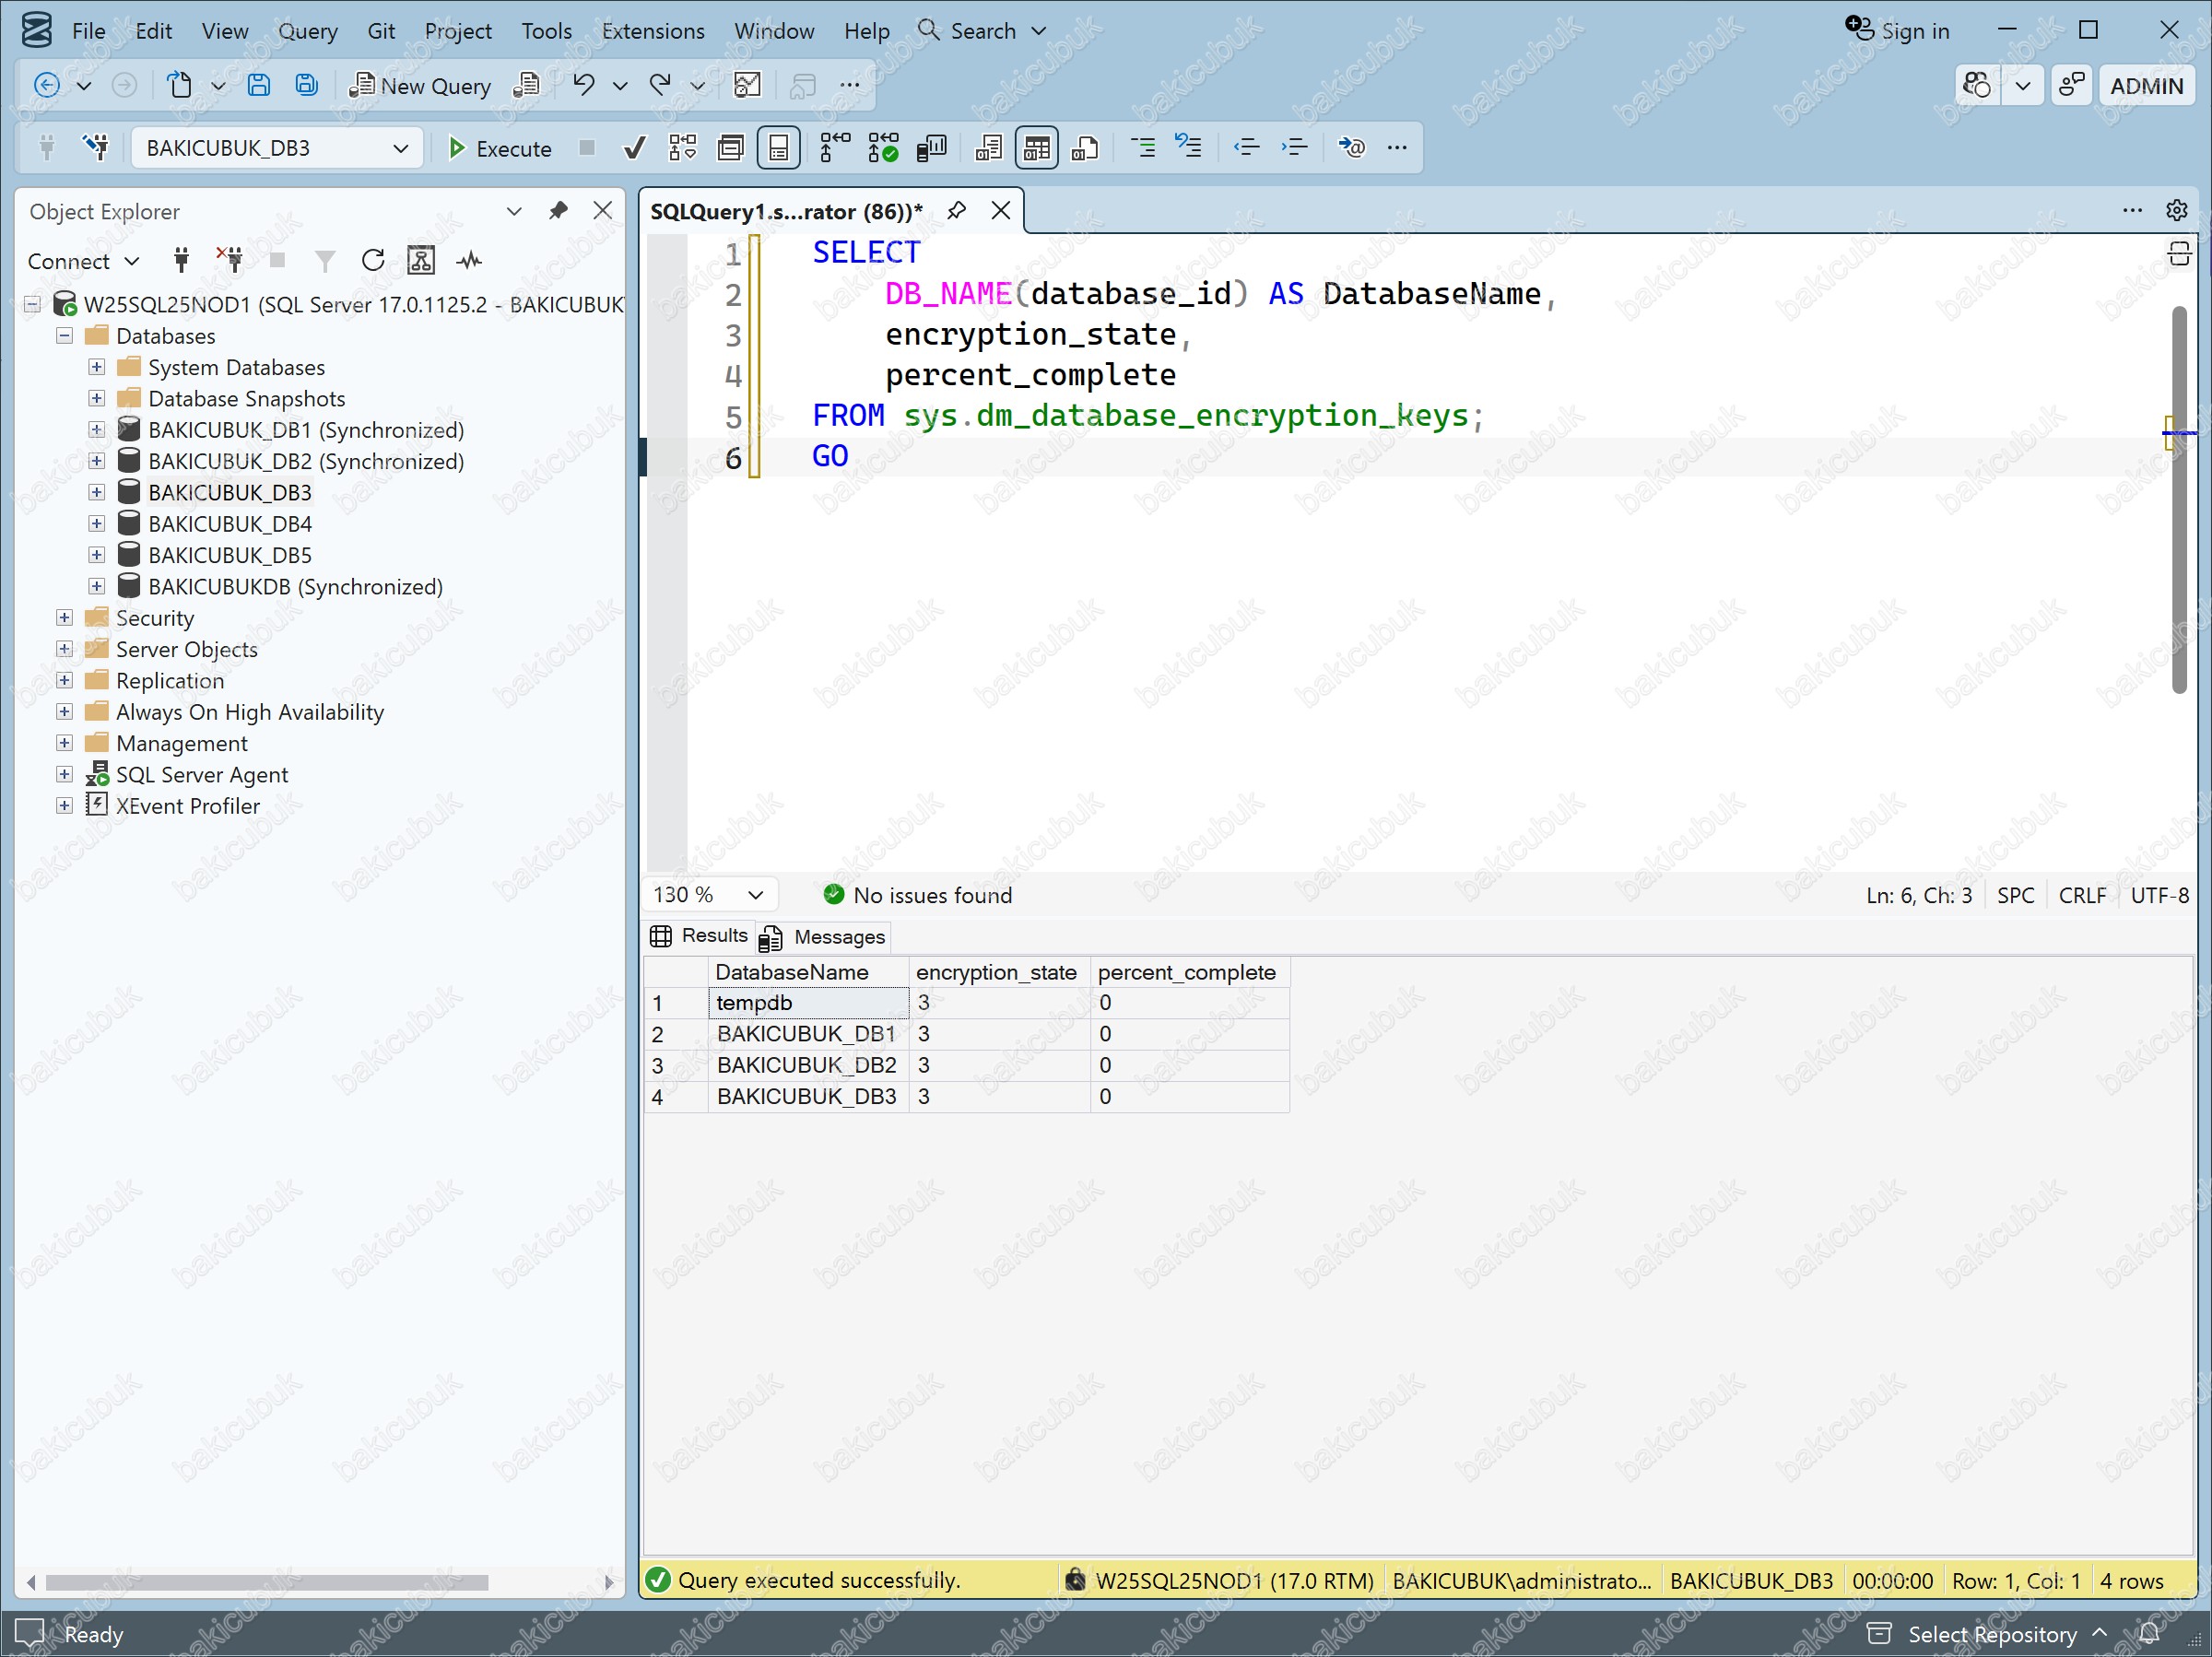Click Activity Monitor icon in Object Explorer
The height and width of the screenshot is (1657, 2212).
pos(469,261)
